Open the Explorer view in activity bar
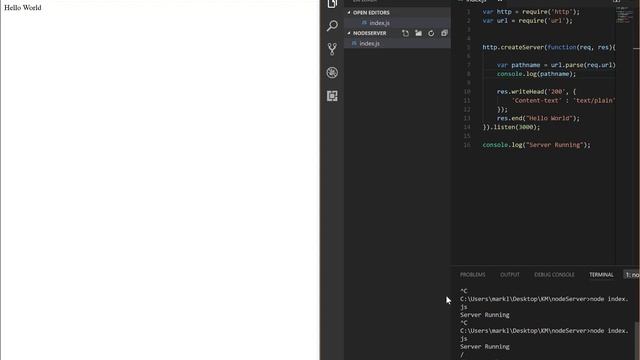The width and height of the screenshot is (640, 360). click(332, 4)
